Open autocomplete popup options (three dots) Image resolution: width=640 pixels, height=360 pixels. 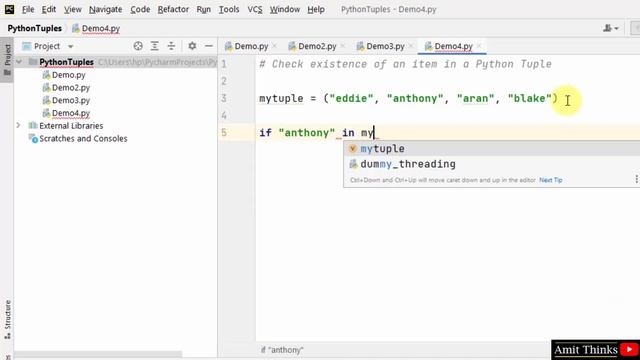636,179
